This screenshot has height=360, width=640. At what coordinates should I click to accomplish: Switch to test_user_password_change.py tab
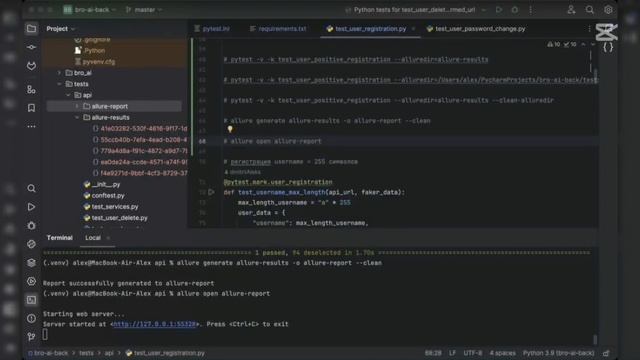coord(476,29)
